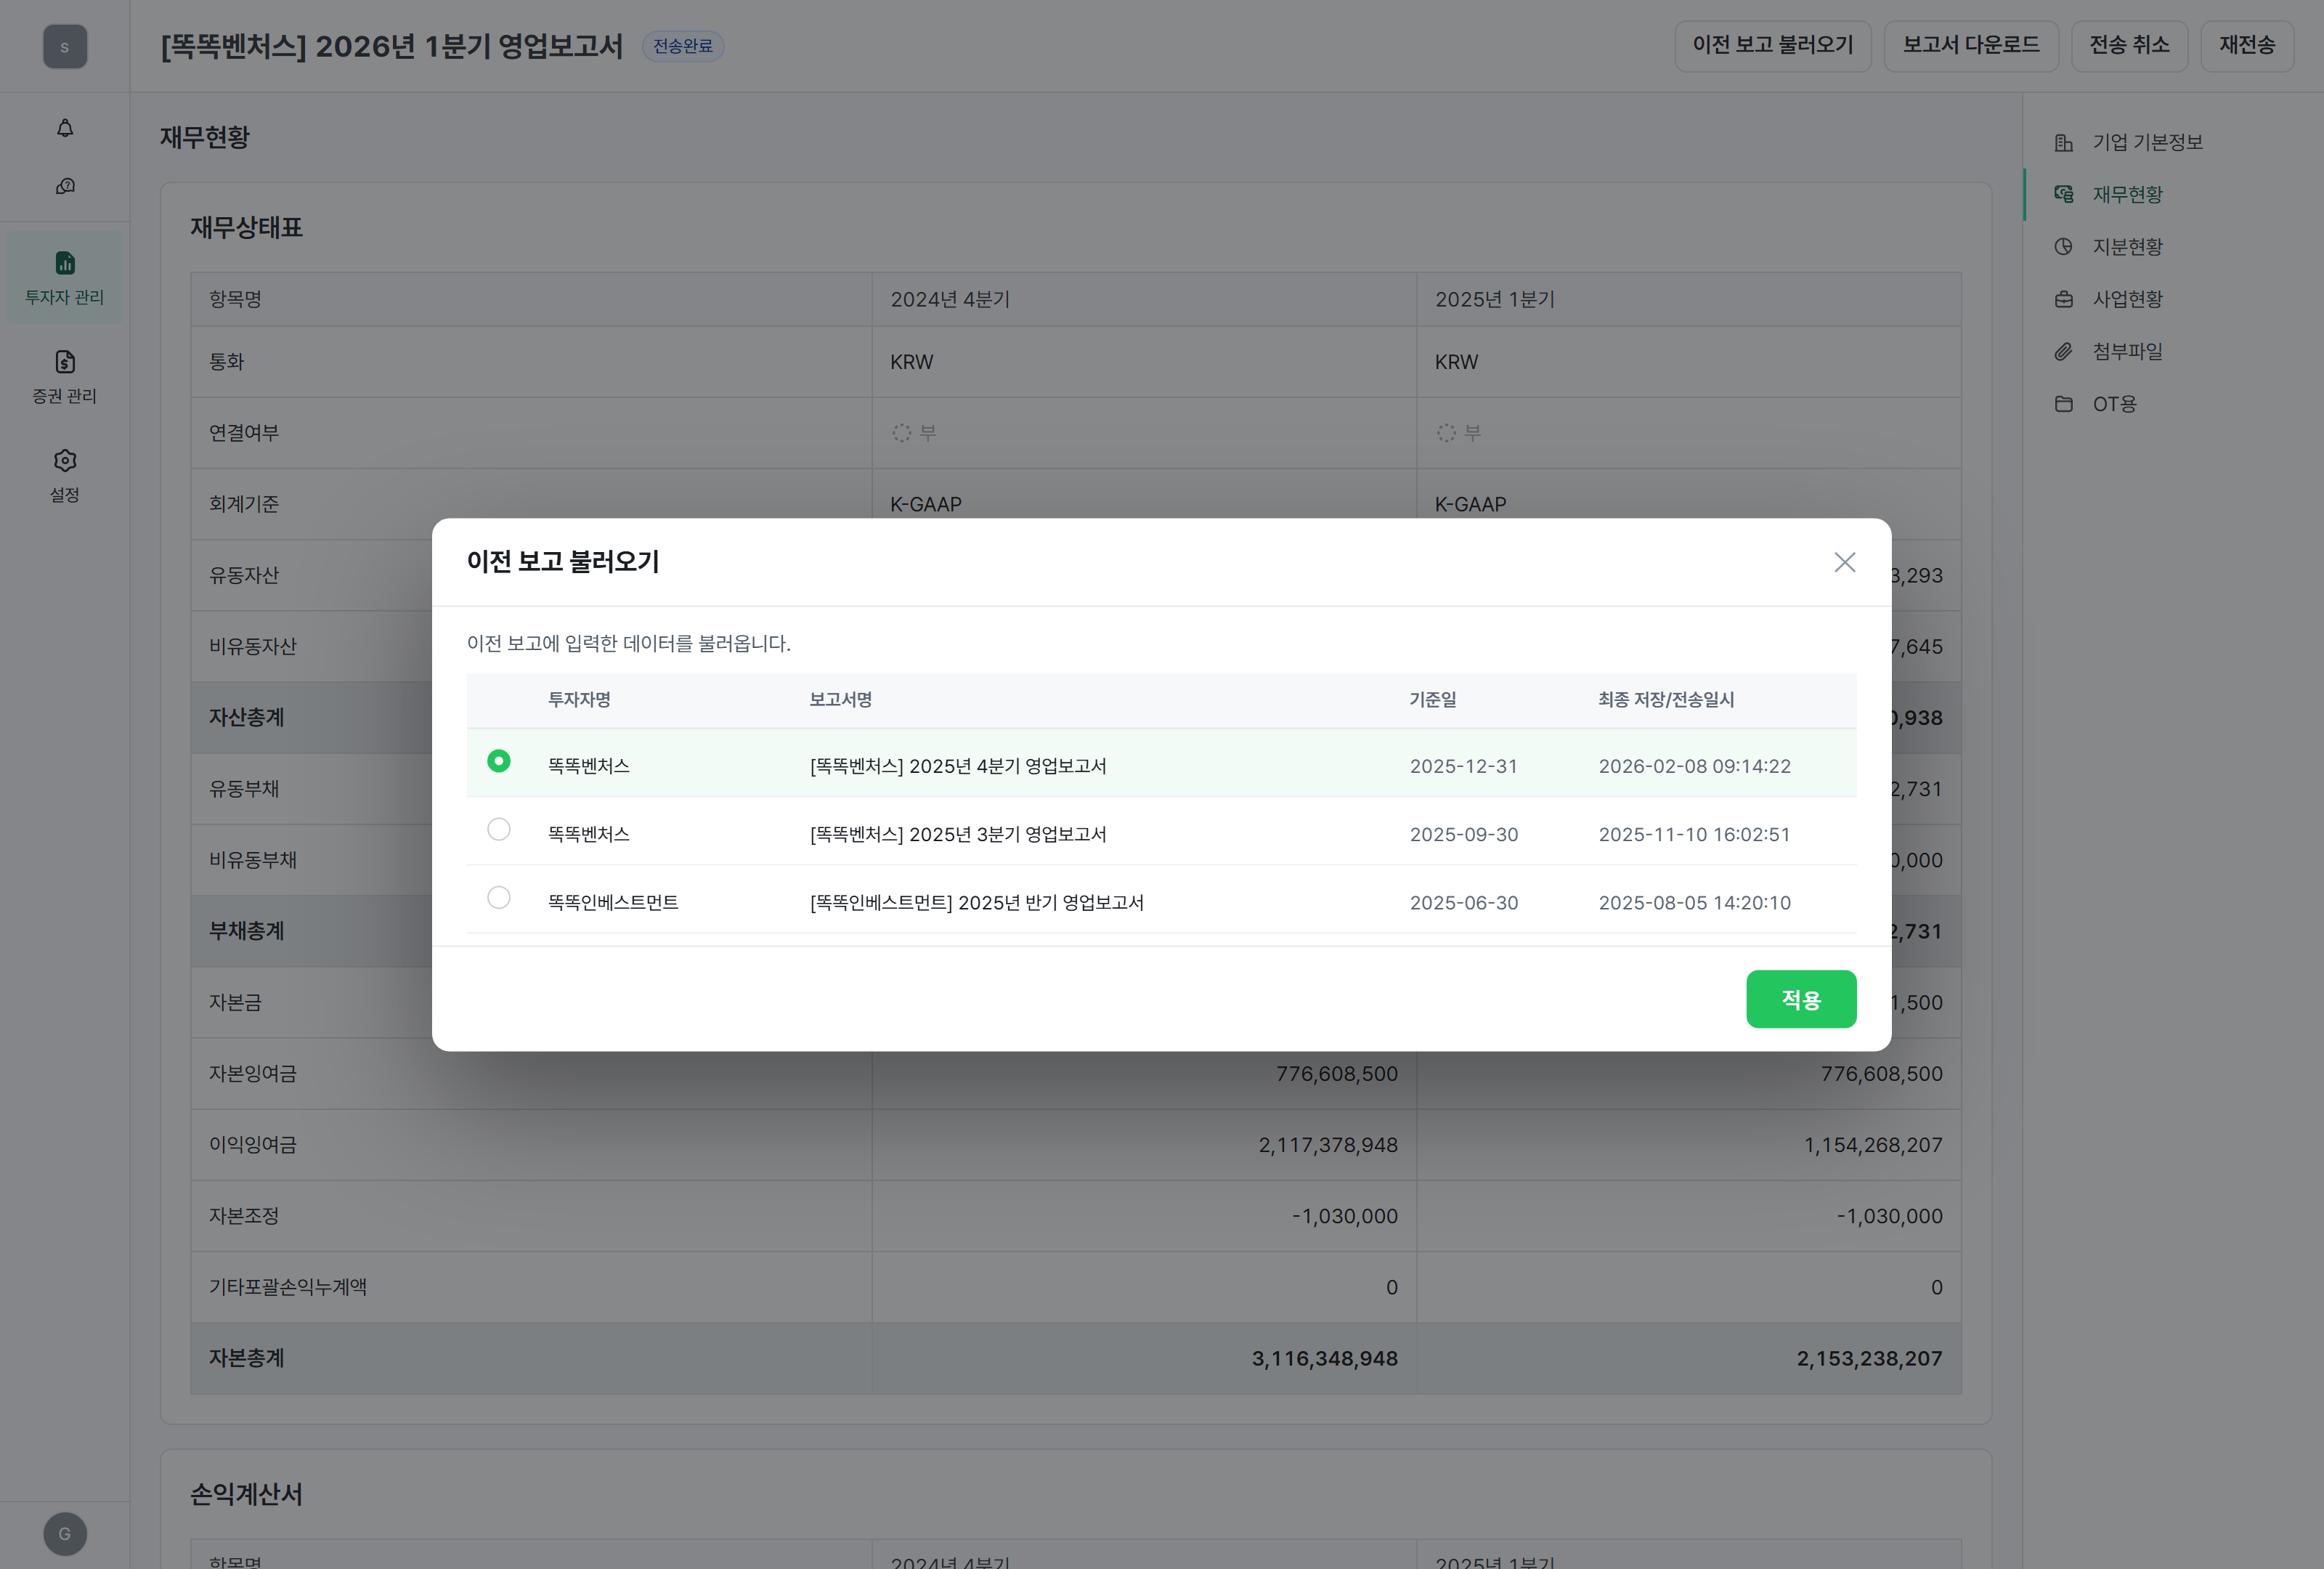Jump to 첨부파일 section
2324x1569 pixels.
pyautogui.click(x=2127, y=352)
